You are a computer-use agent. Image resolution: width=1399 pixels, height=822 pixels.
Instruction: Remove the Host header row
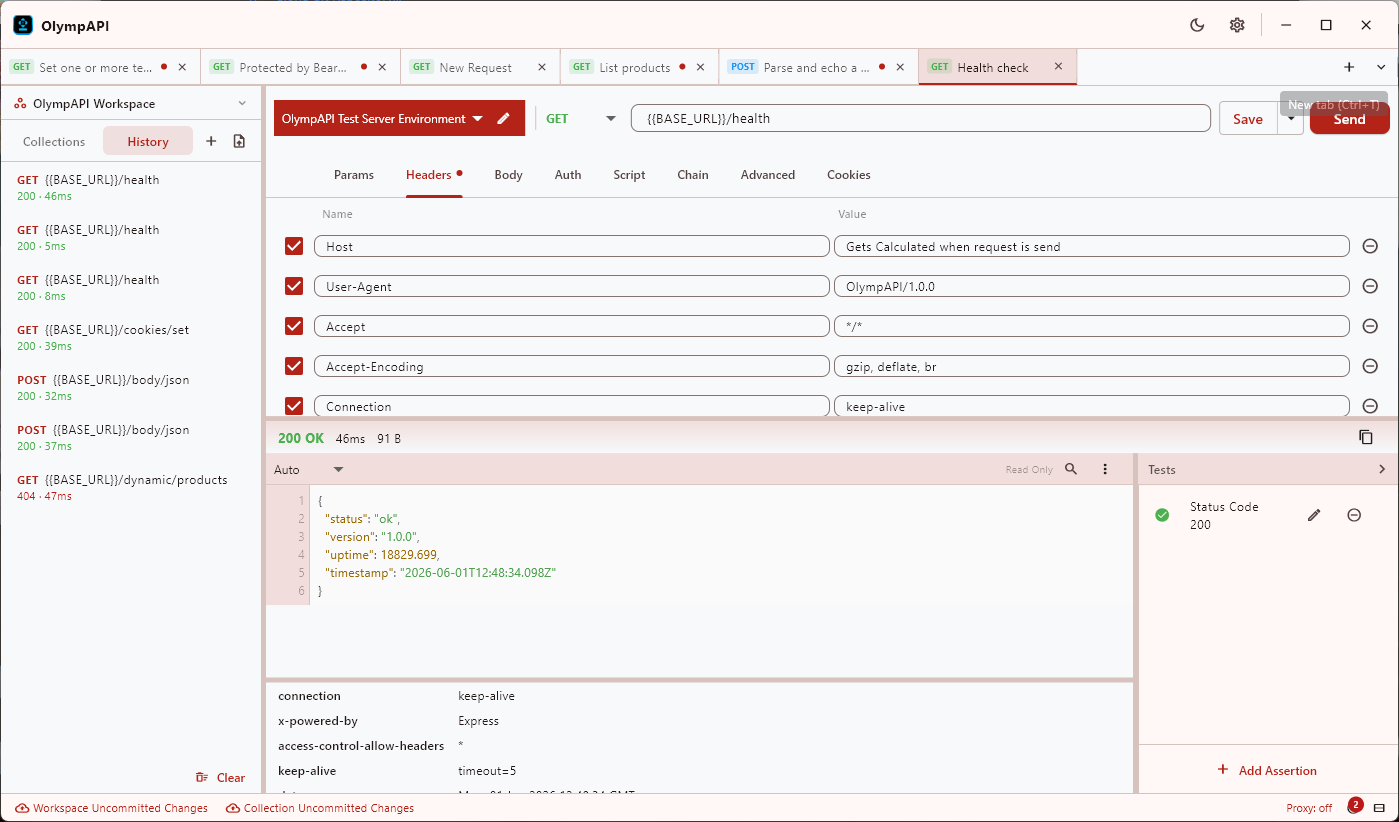coord(1370,246)
